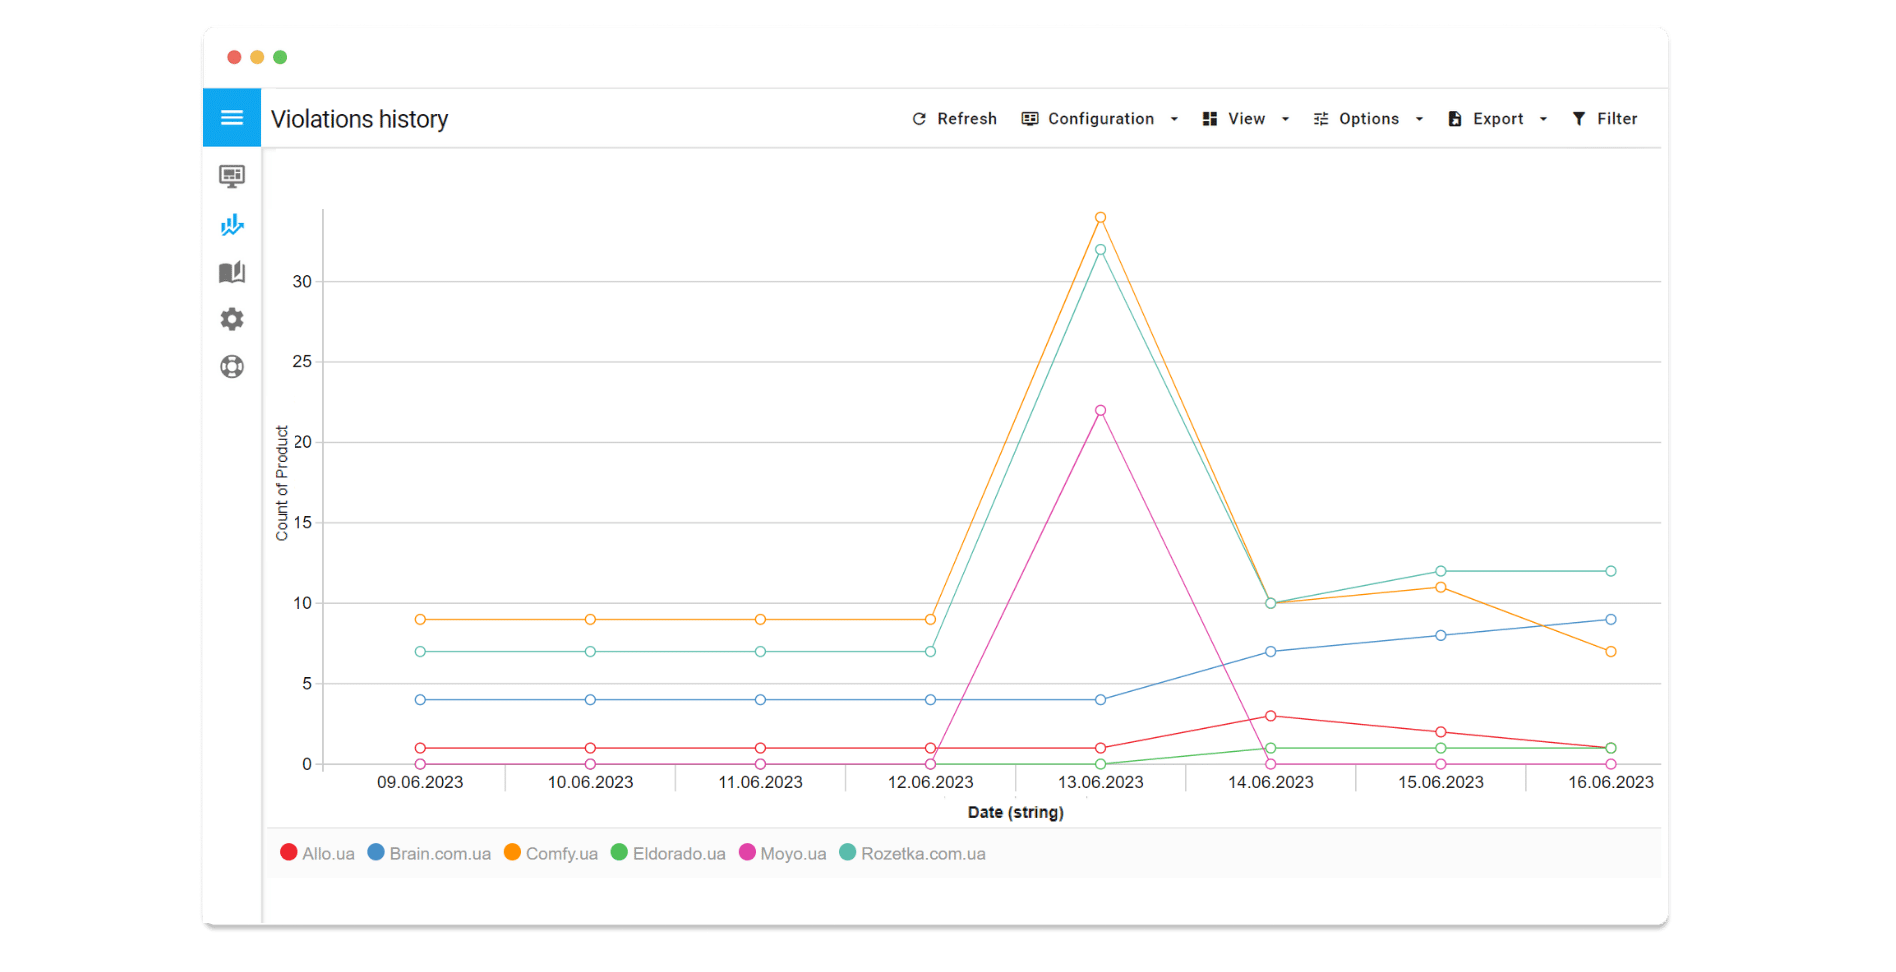Click the Filter funnel icon

(1579, 119)
